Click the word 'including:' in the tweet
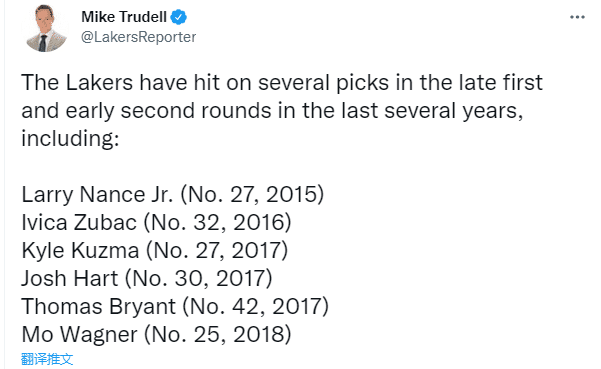The height and width of the screenshot is (369, 601). click(70, 138)
